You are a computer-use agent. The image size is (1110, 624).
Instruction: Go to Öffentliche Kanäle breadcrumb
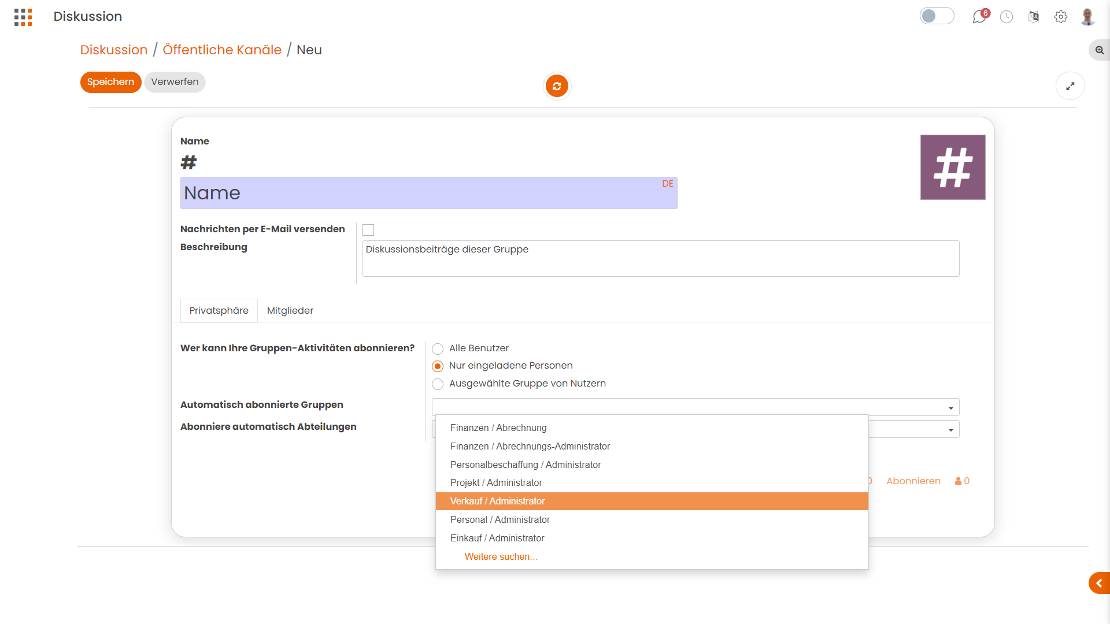(222, 50)
